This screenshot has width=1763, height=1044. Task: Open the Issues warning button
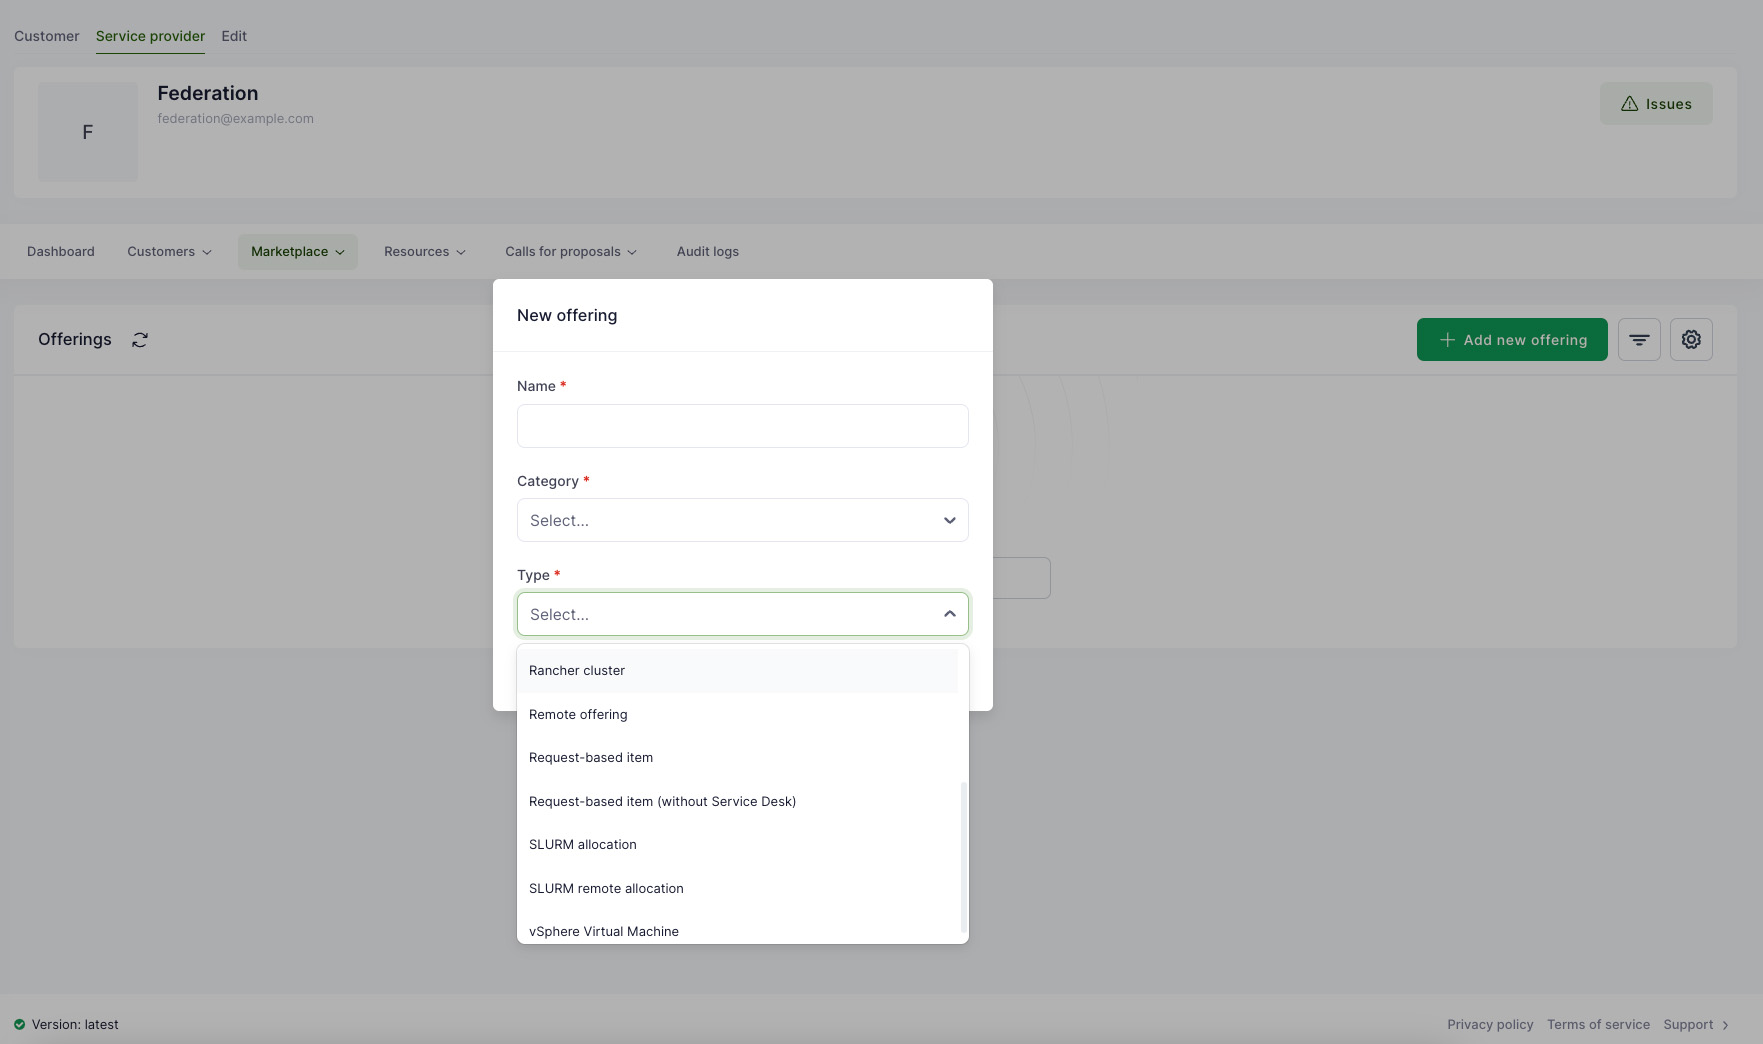(x=1656, y=104)
